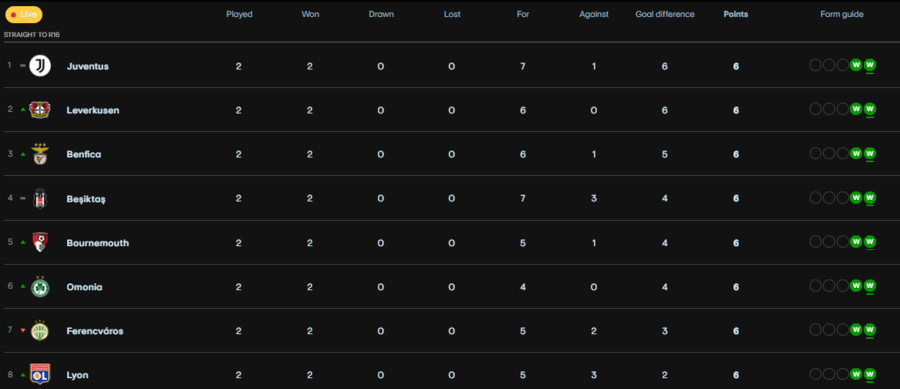The image size is (900, 389).
Task: Click the Ferencváros club crest
Action: click(x=40, y=330)
